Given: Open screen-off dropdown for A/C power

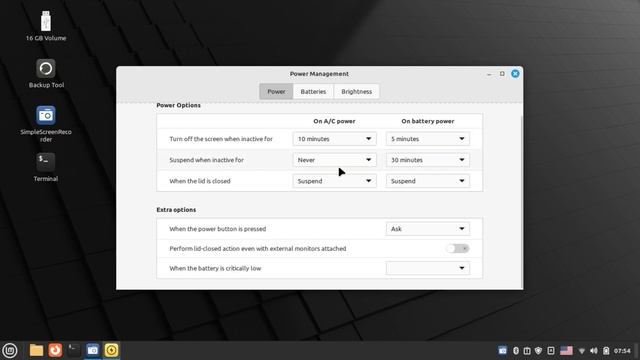Looking at the screenshot, I should pyautogui.click(x=334, y=139).
